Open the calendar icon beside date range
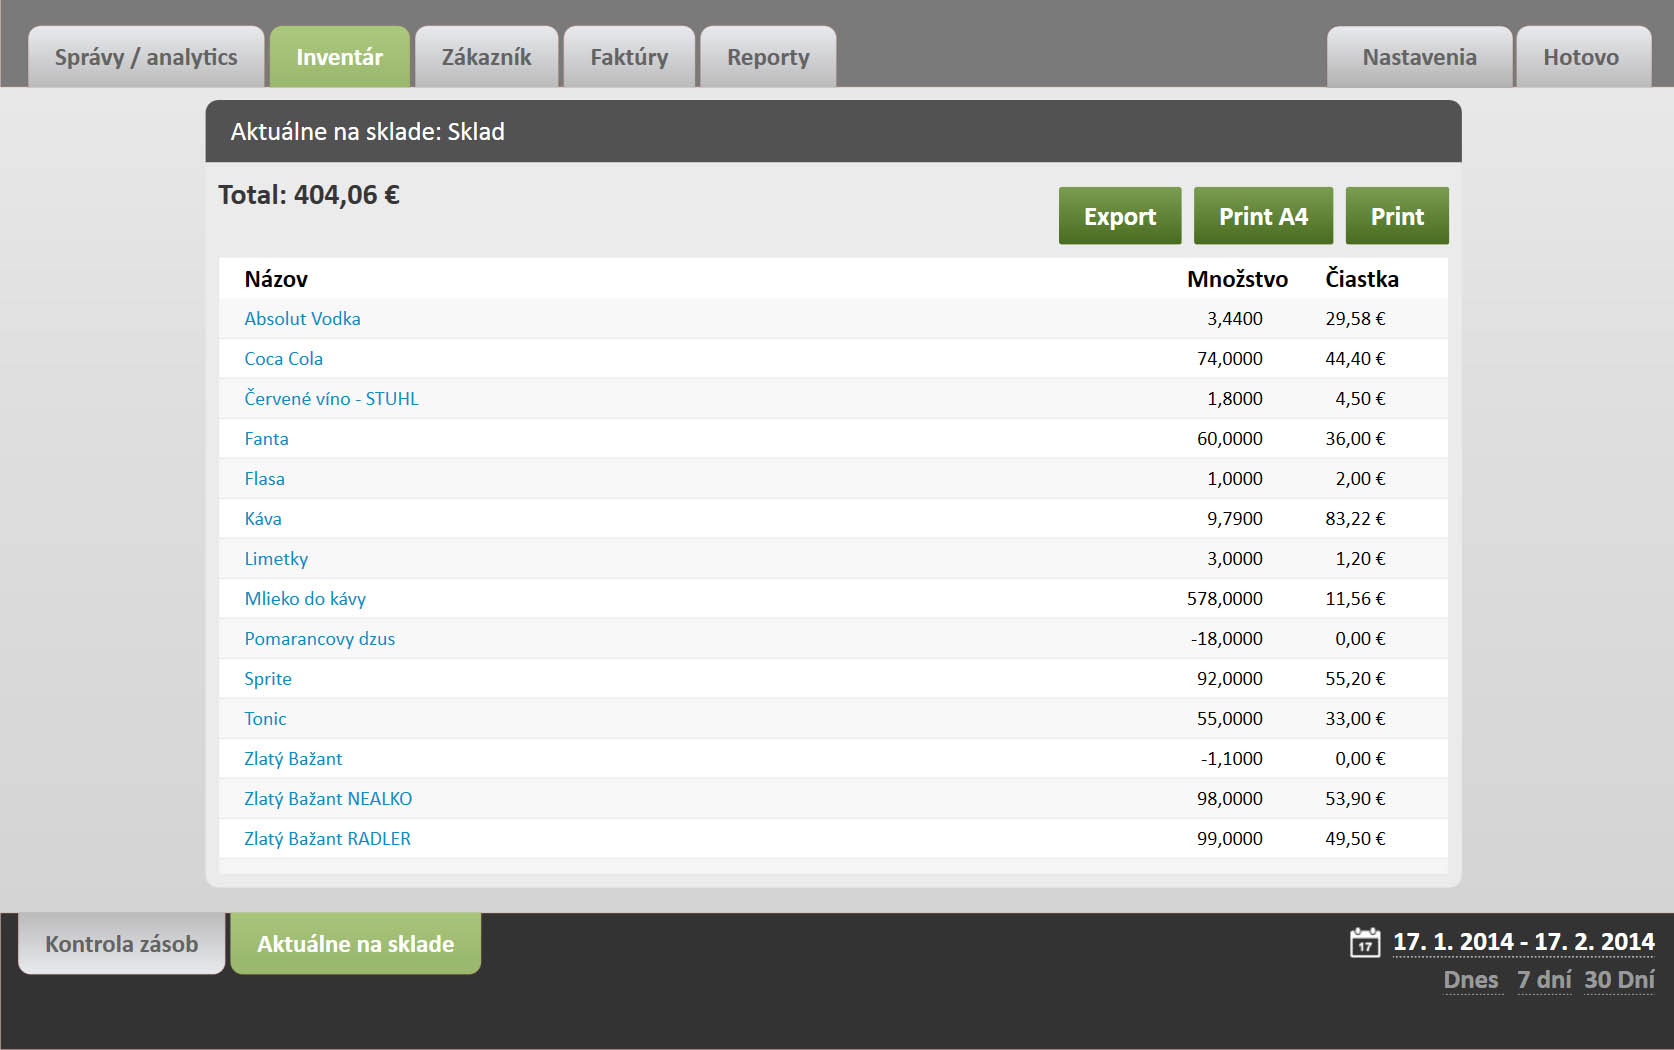 1365,942
